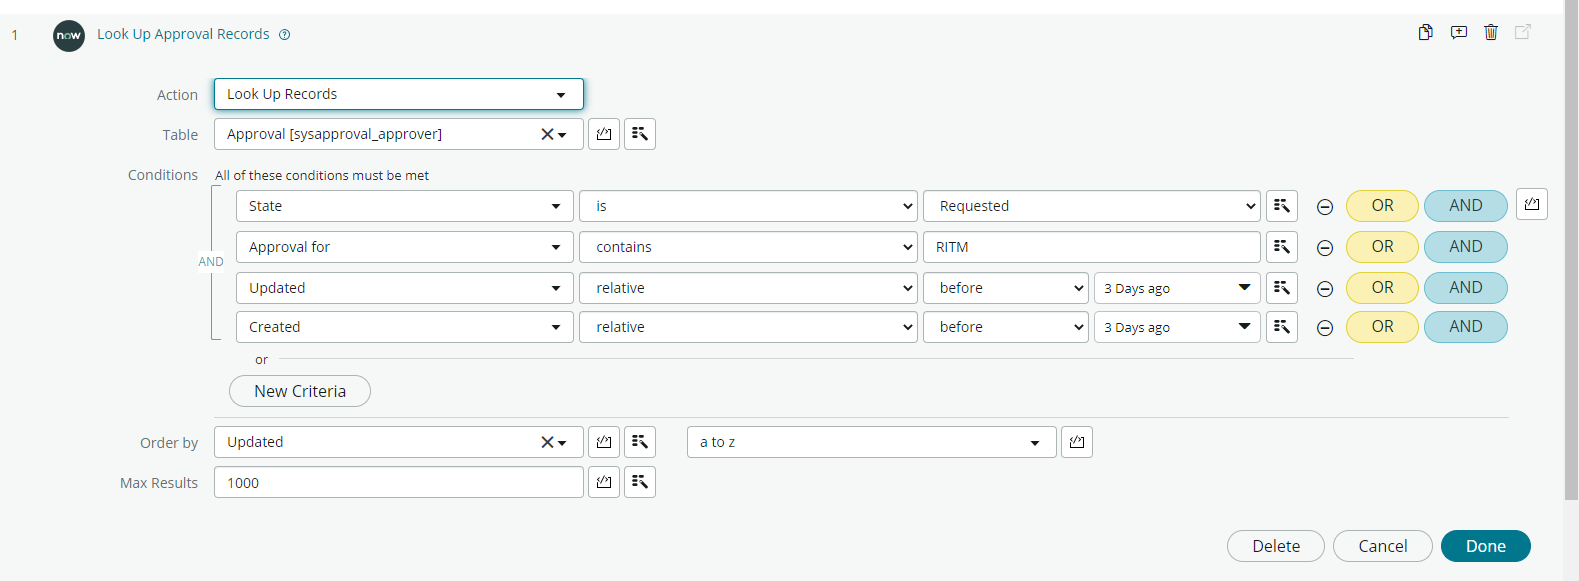Open Updated row '3 Days ago' dropdown
1579x581 pixels.
tap(1178, 288)
